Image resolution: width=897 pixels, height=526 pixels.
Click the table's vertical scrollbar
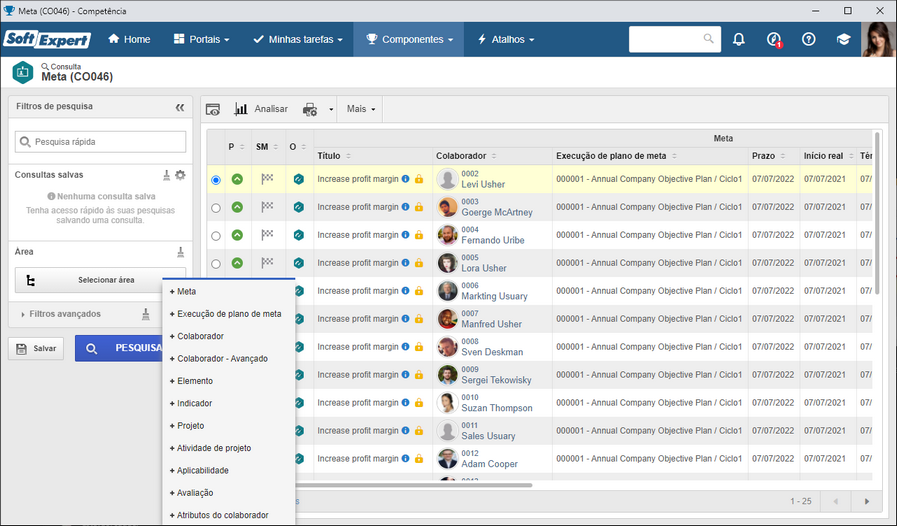pyautogui.click(x=877, y=213)
